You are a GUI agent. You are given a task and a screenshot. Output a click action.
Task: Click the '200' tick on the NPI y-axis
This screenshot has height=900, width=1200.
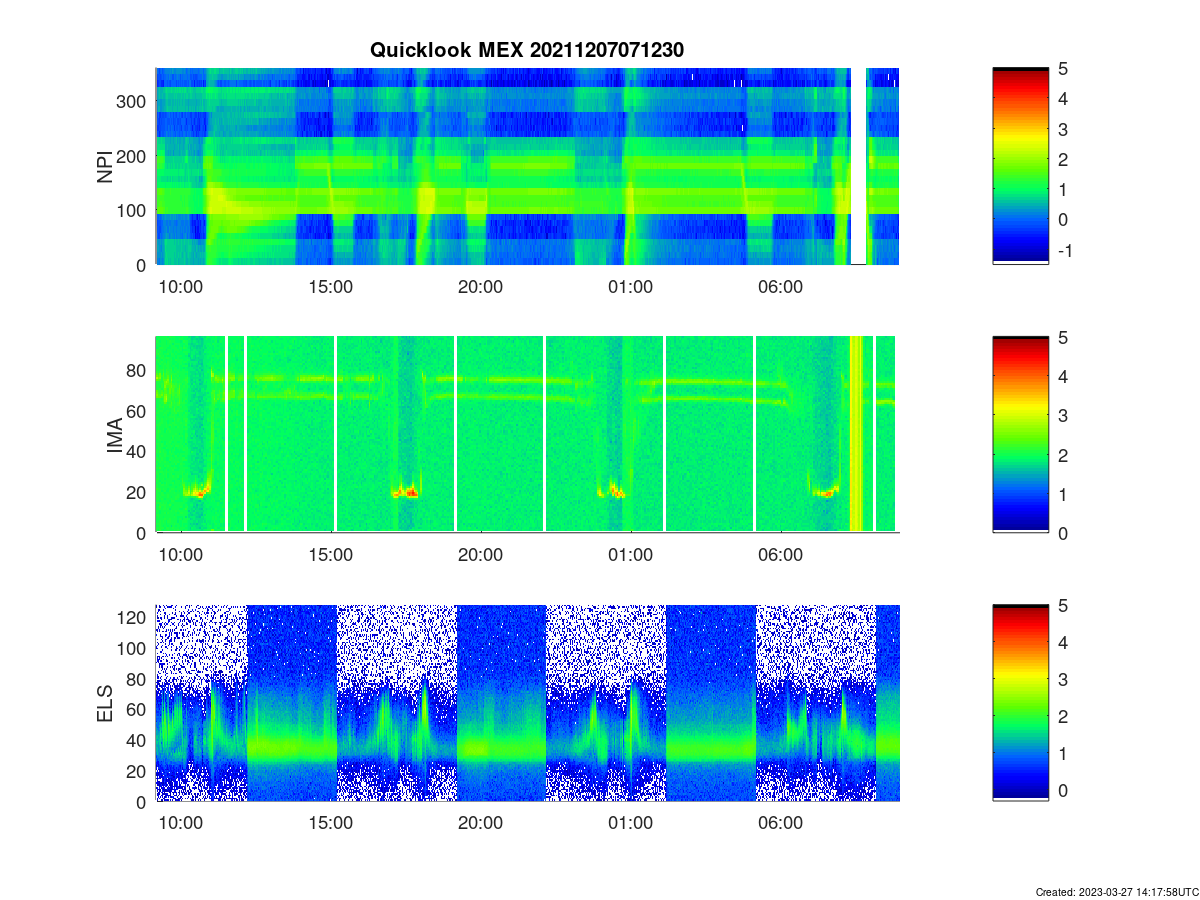coord(133,156)
